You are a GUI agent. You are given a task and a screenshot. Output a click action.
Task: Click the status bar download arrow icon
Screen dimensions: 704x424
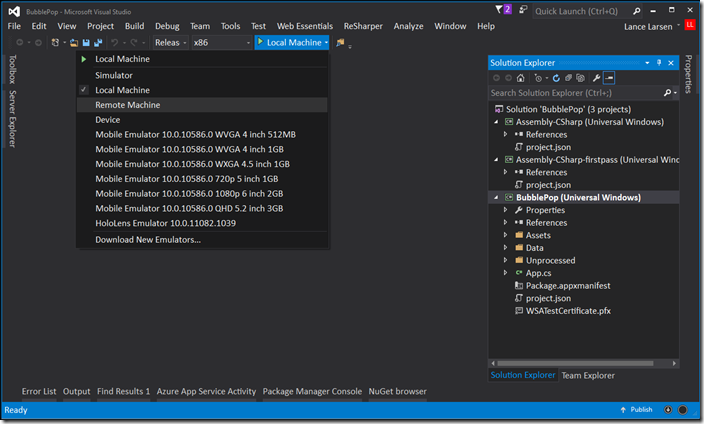668,410
